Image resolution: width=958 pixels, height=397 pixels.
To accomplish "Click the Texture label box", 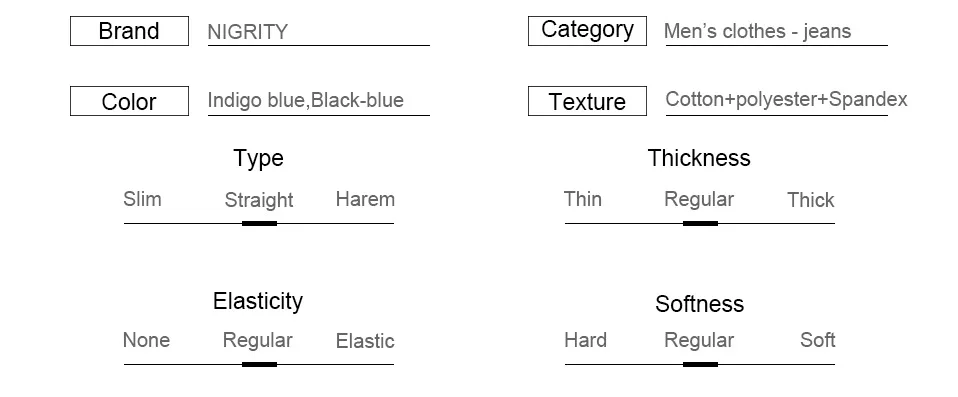I will [x=587, y=101].
